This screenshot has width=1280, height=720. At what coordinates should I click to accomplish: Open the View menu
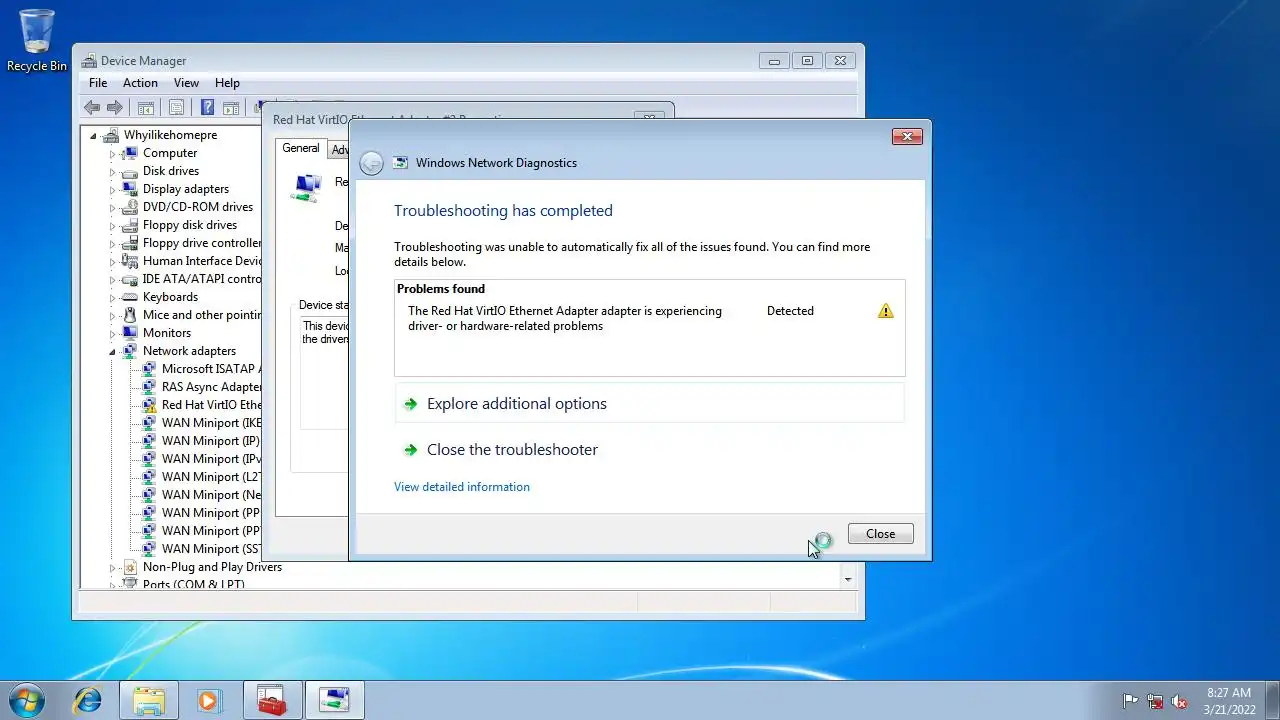point(186,83)
